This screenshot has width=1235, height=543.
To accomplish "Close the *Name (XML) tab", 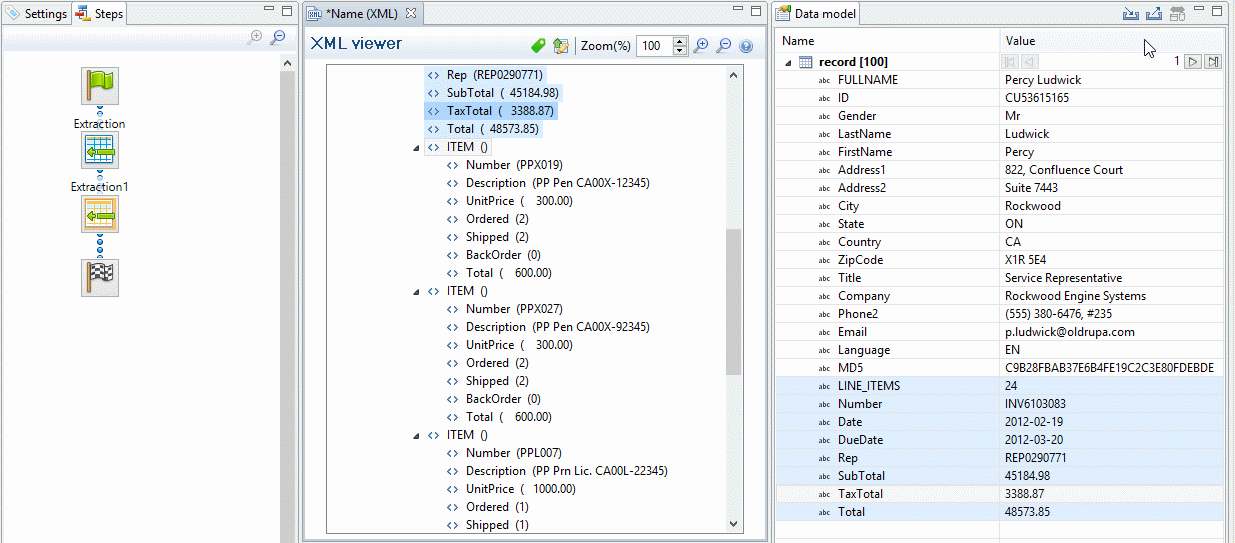I will [x=410, y=14].
